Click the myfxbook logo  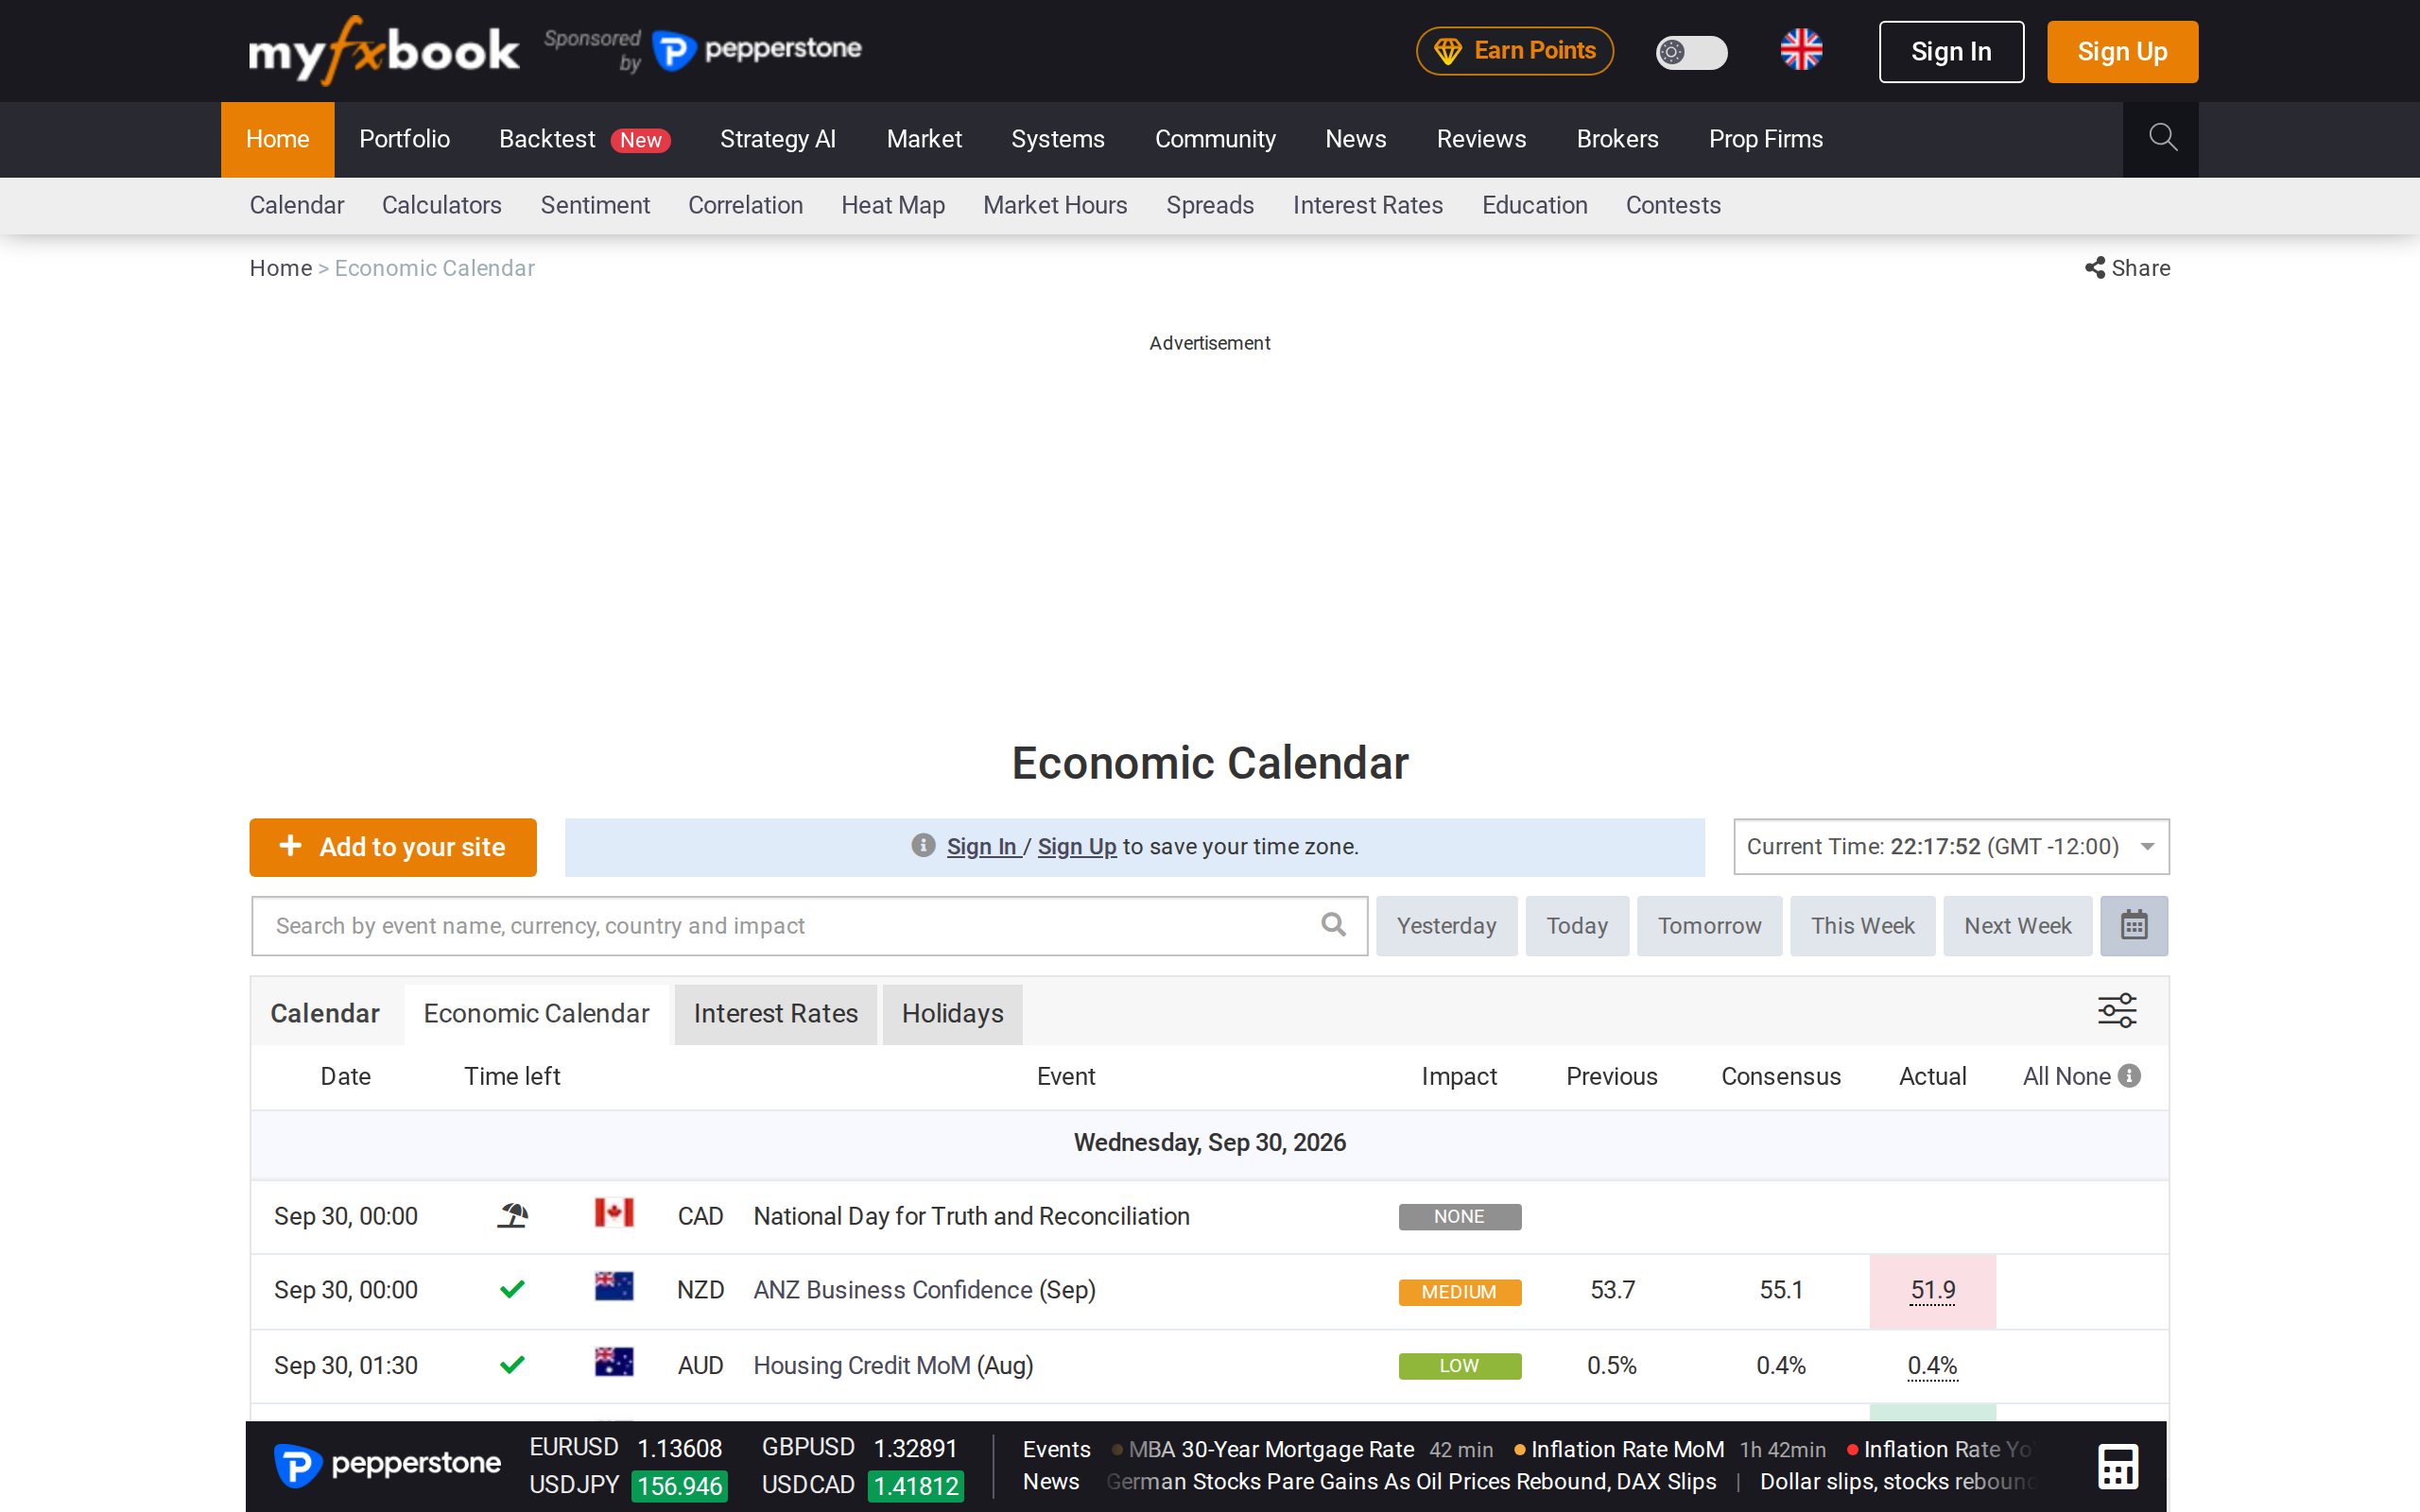[x=384, y=50]
